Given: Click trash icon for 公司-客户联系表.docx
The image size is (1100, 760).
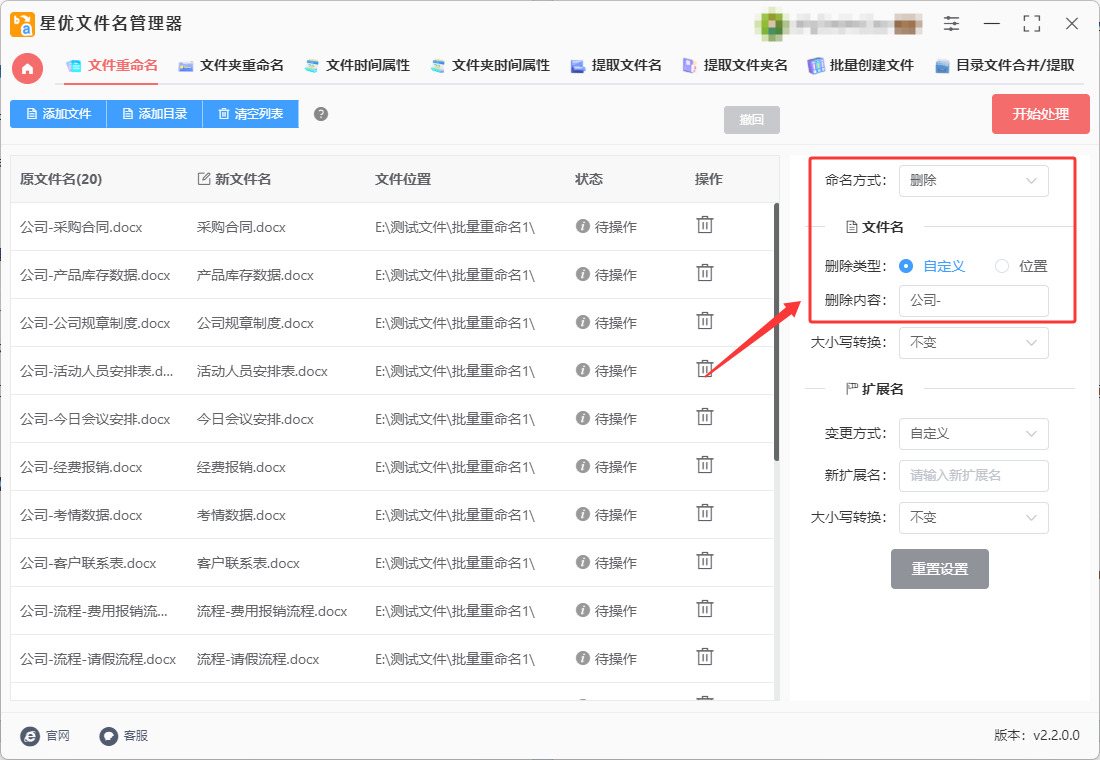Looking at the screenshot, I should tap(704, 561).
